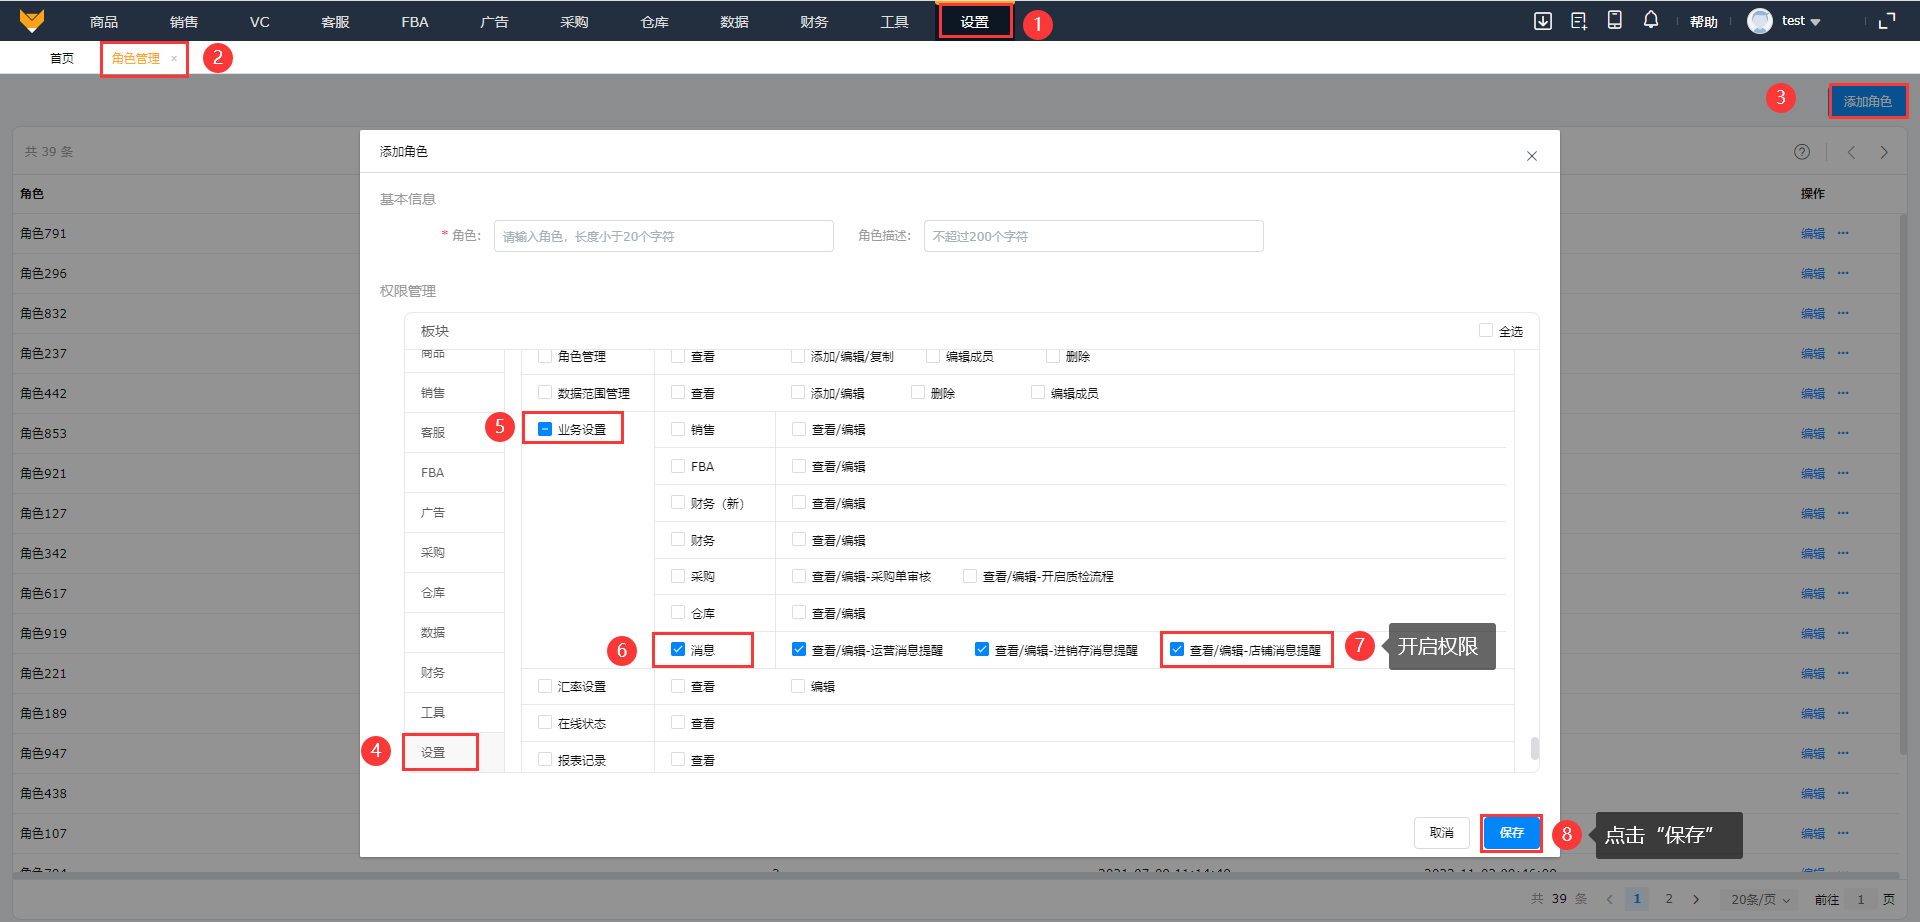1920x922 pixels.
Task: Close the 添加角色 dialog with X
Action: coord(1531,156)
